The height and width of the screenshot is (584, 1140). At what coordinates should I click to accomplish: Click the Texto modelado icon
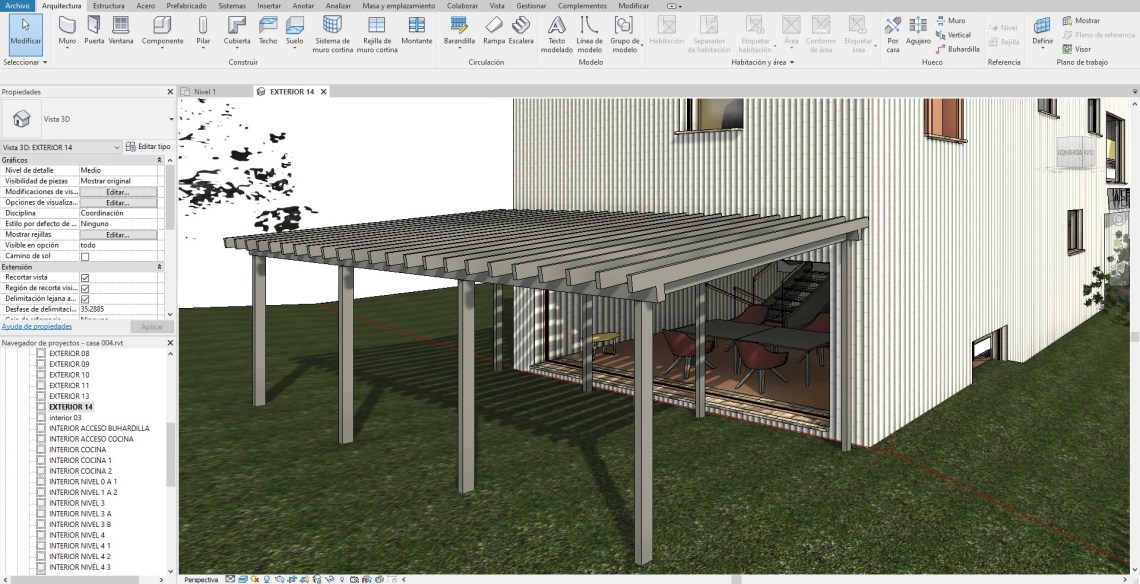click(557, 30)
